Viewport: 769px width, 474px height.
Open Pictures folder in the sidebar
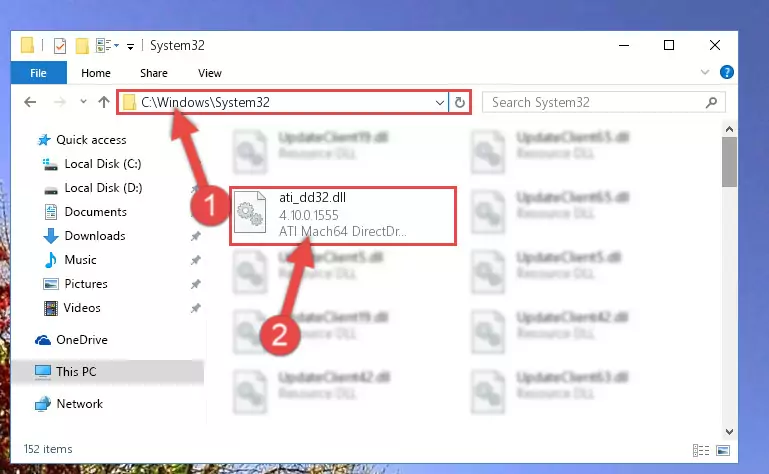pyautogui.click(x=86, y=284)
